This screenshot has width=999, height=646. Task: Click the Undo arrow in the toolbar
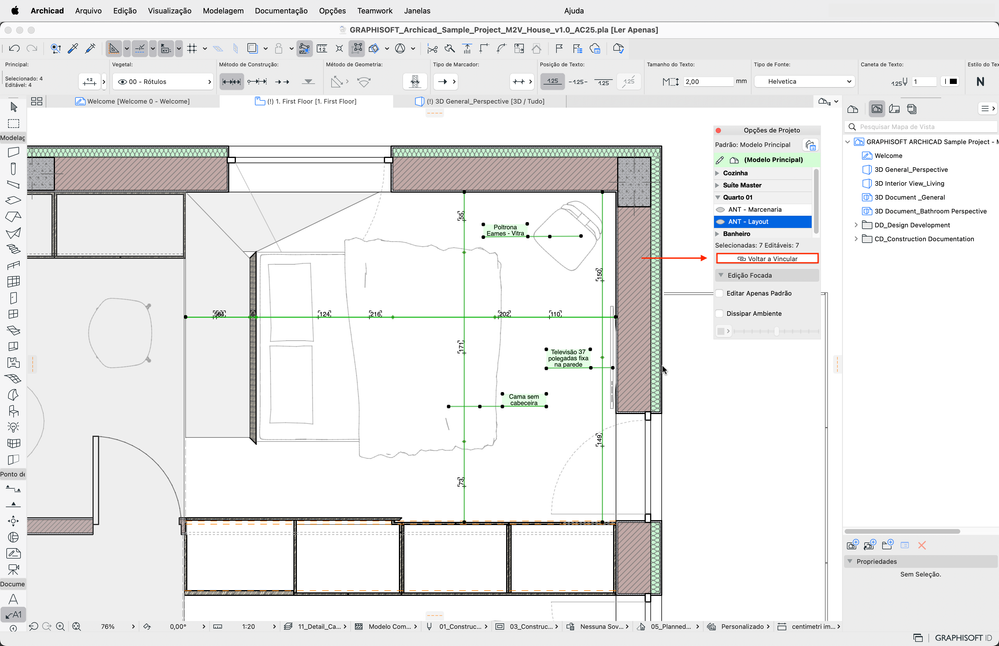coord(14,48)
